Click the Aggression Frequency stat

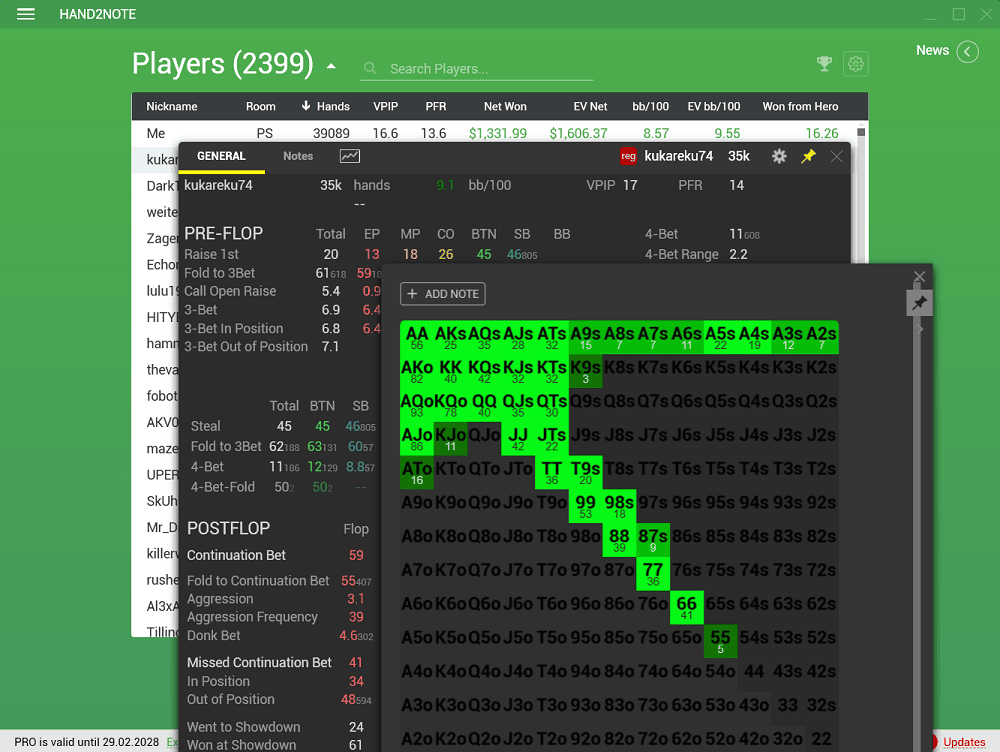point(252,617)
